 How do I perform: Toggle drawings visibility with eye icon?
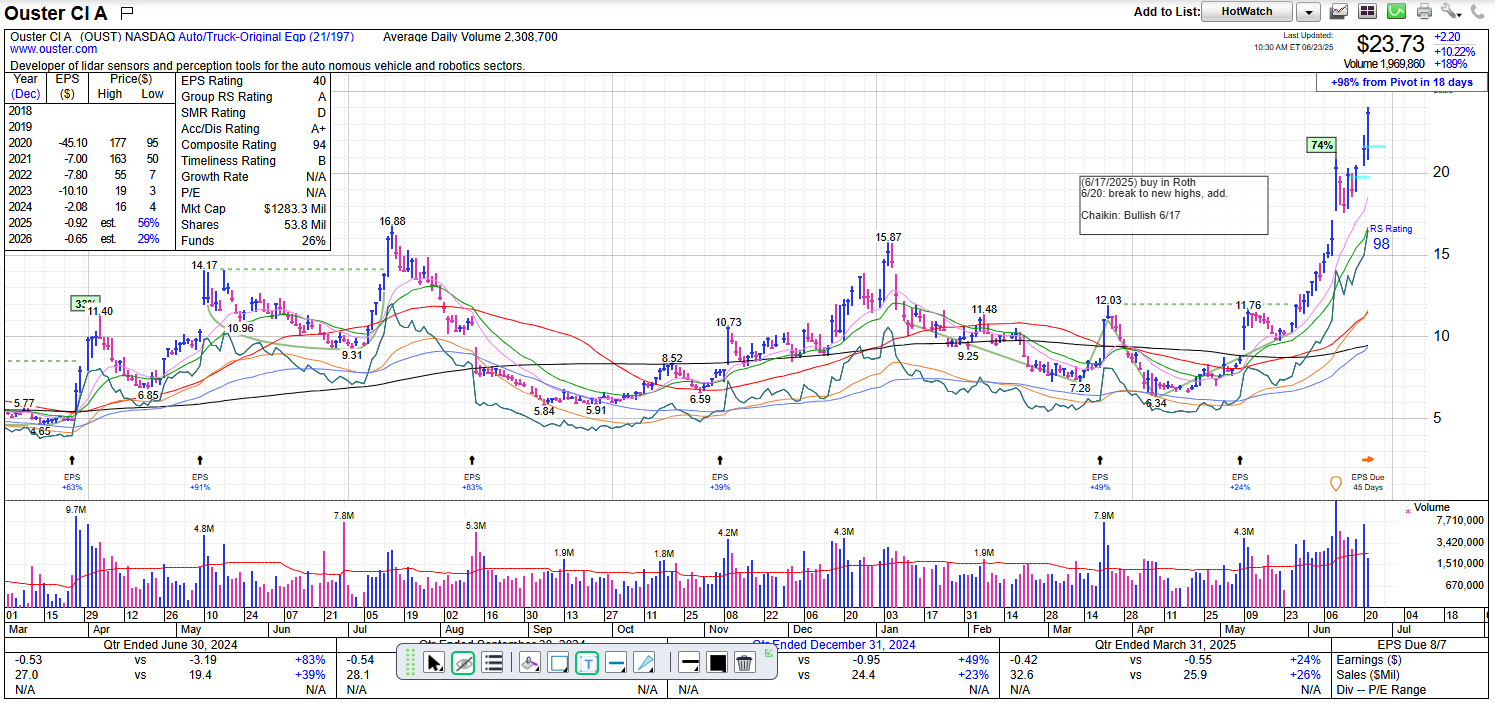click(462, 662)
